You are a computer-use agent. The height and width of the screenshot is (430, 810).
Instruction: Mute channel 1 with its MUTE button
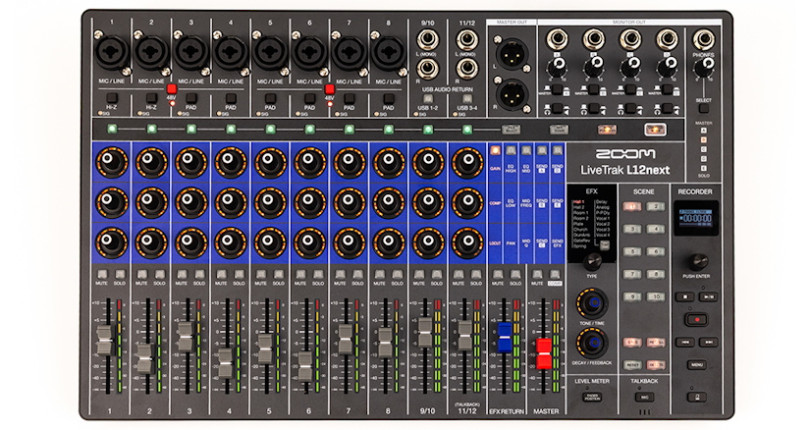coord(102,275)
